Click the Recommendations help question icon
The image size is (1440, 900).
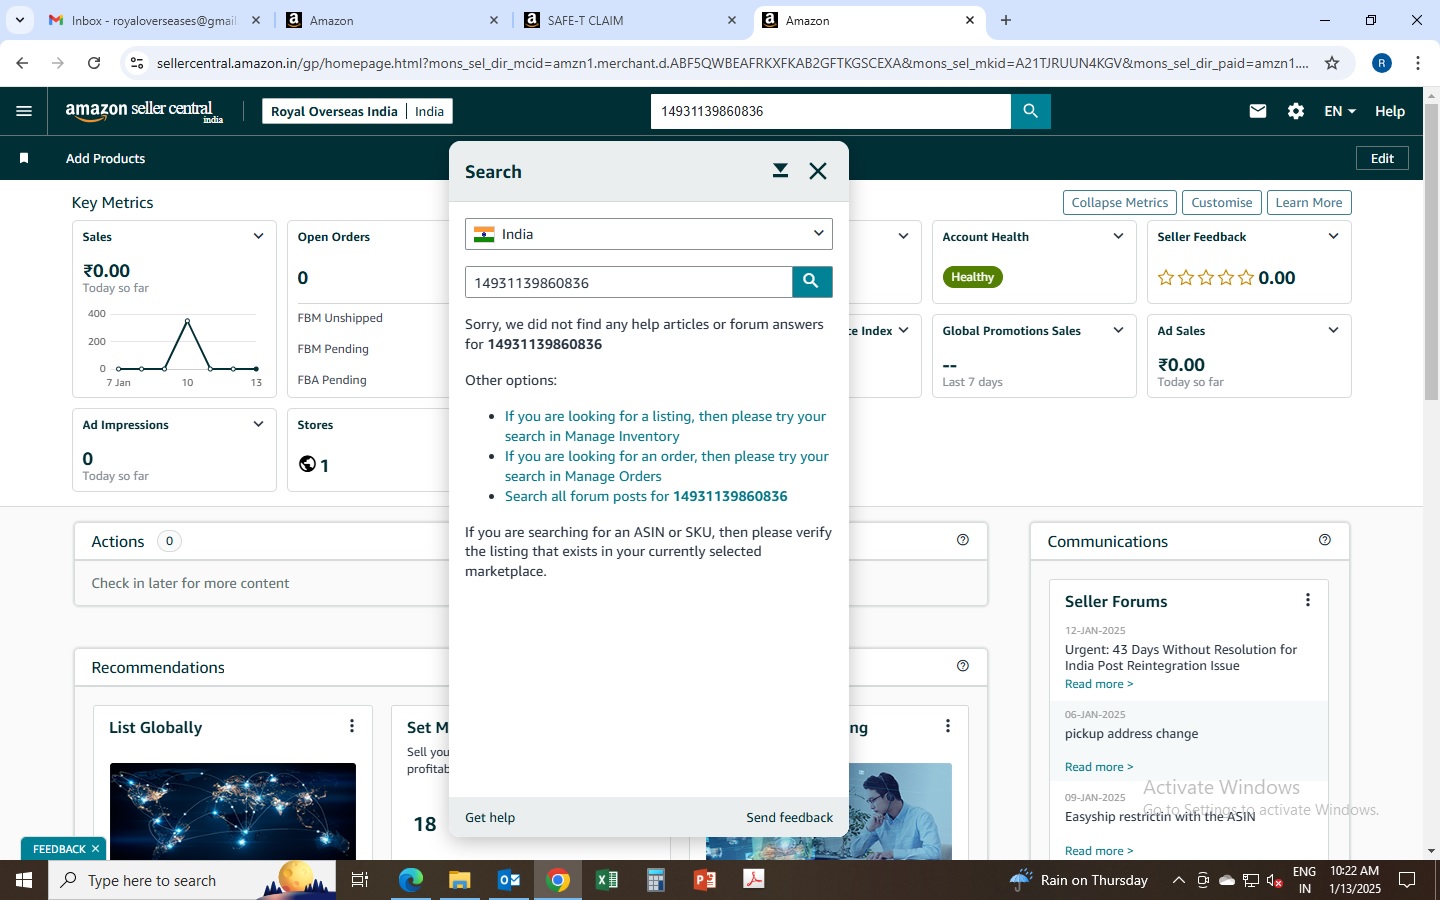tap(963, 666)
